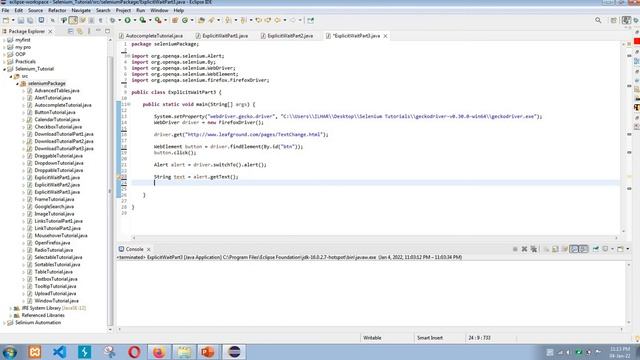The width and height of the screenshot is (640, 360).
Task: Click the editor horizontal scrollbar
Action: pyautogui.click(x=375, y=238)
